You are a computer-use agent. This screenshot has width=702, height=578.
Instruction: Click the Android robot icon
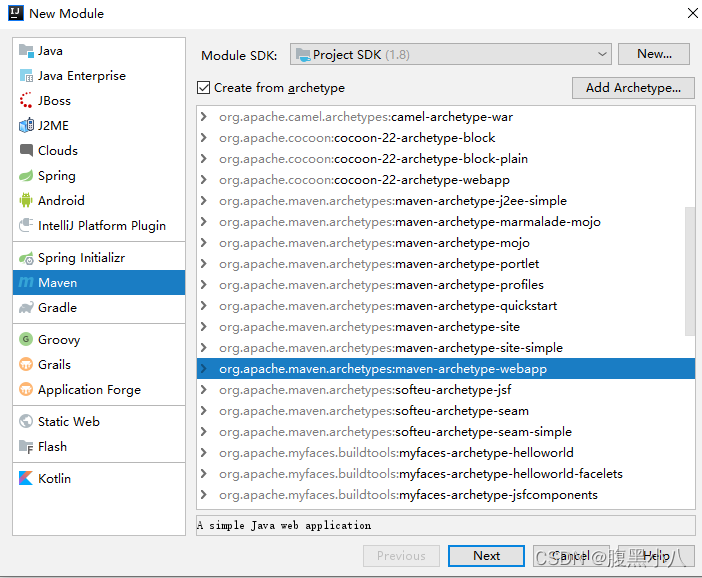tap(26, 200)
